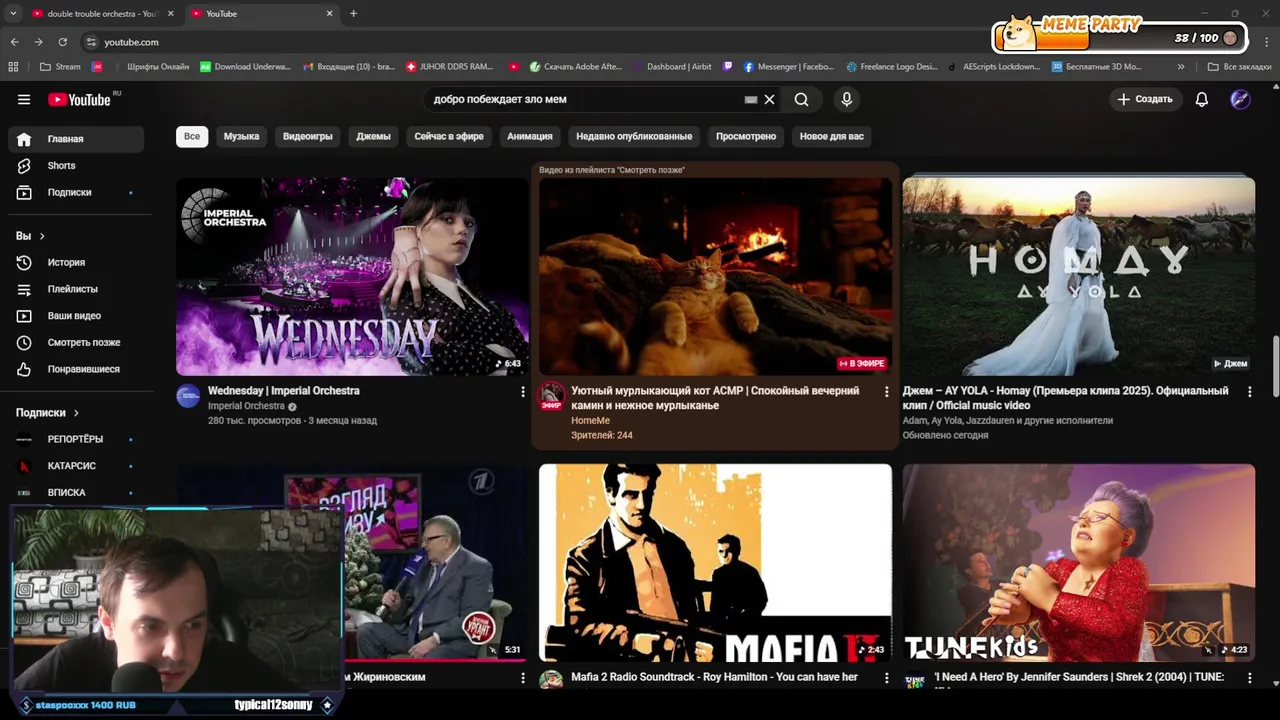Open more options for the Wednesday video
This screenshot has width=1280, height=720.
click(x=522, y=392)
